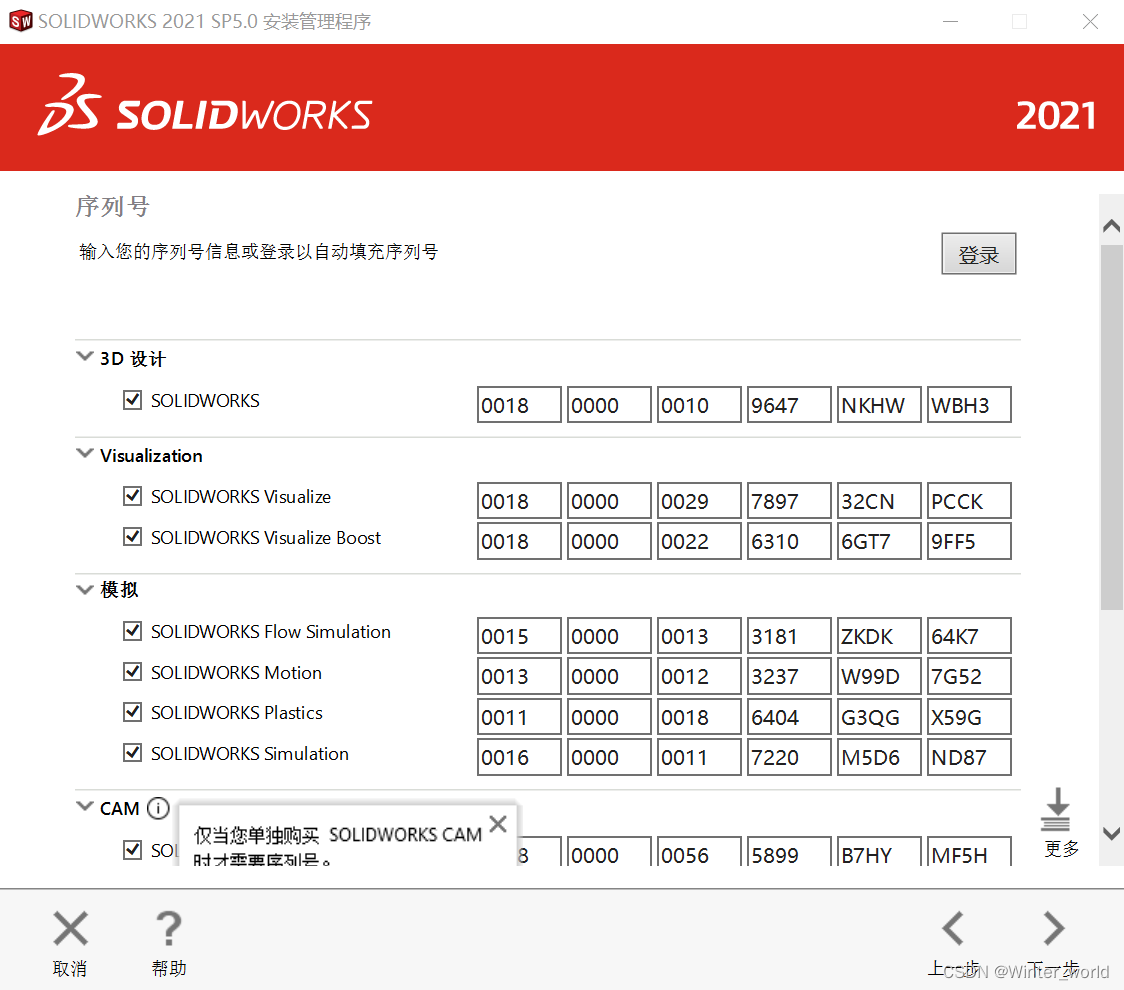Close the SOLIDWORKS CAM tooltip popup
Screen dimensions: 1124x990
click(x=498, y=825)
